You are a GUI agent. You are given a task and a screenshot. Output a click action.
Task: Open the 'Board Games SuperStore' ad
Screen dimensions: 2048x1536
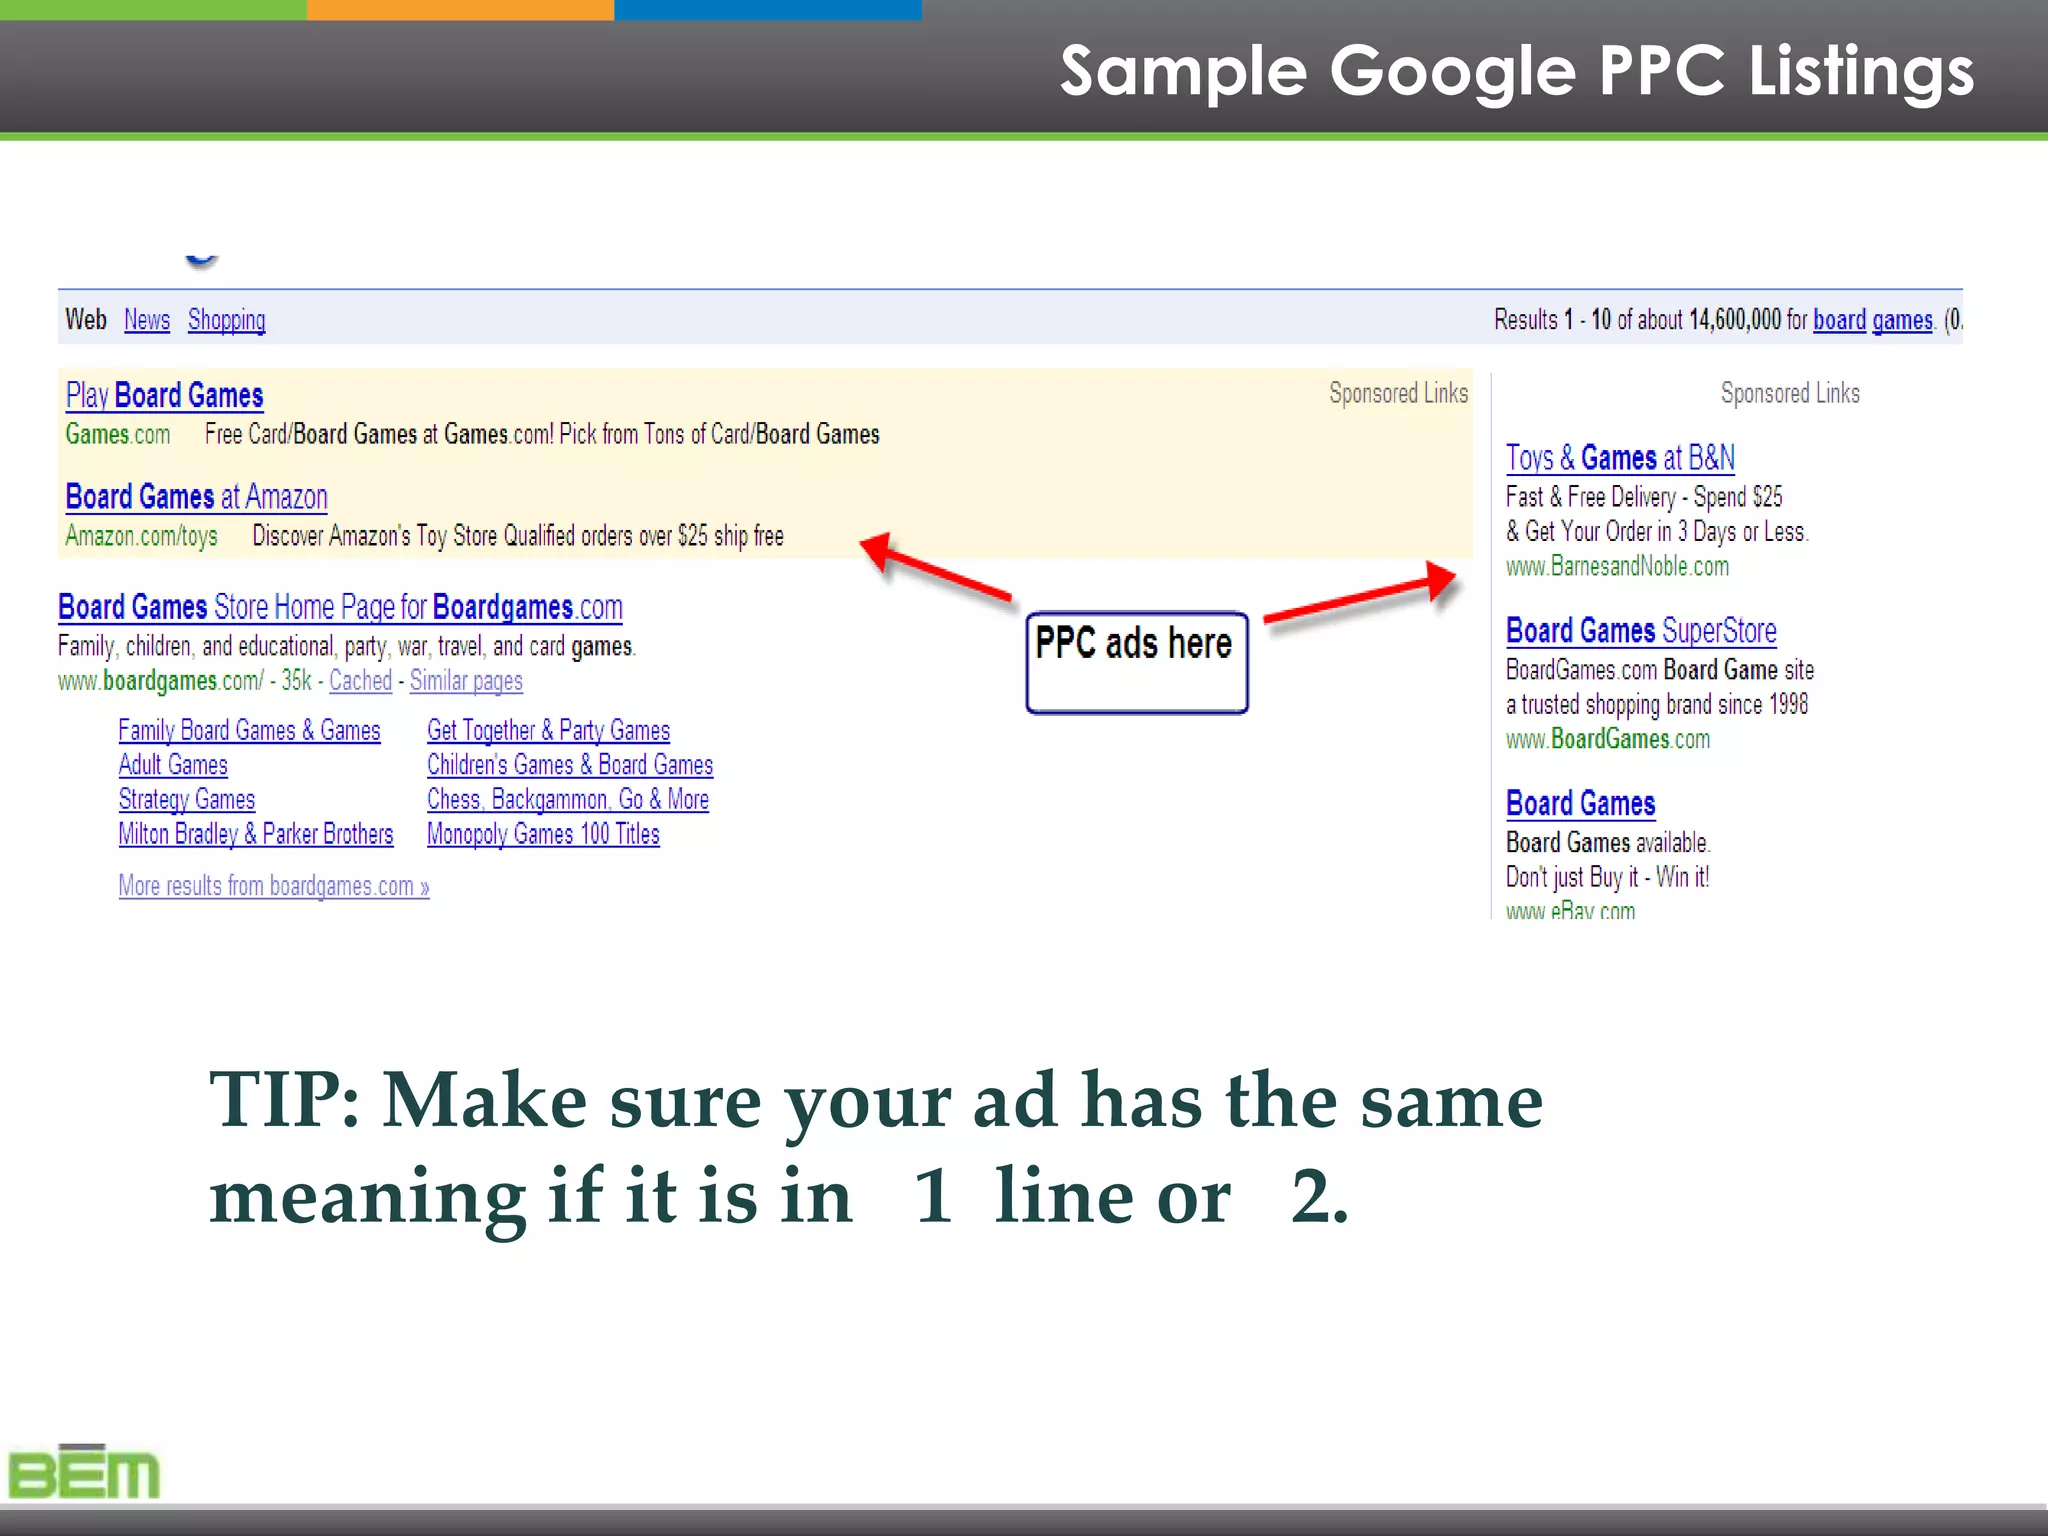point(1641,631)
